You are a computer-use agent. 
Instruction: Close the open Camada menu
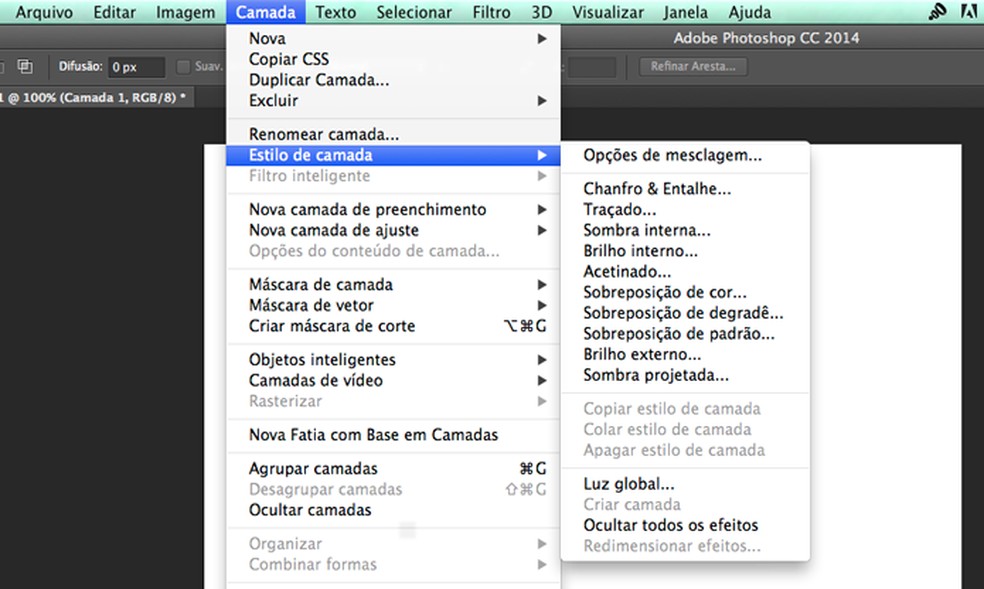266,12
